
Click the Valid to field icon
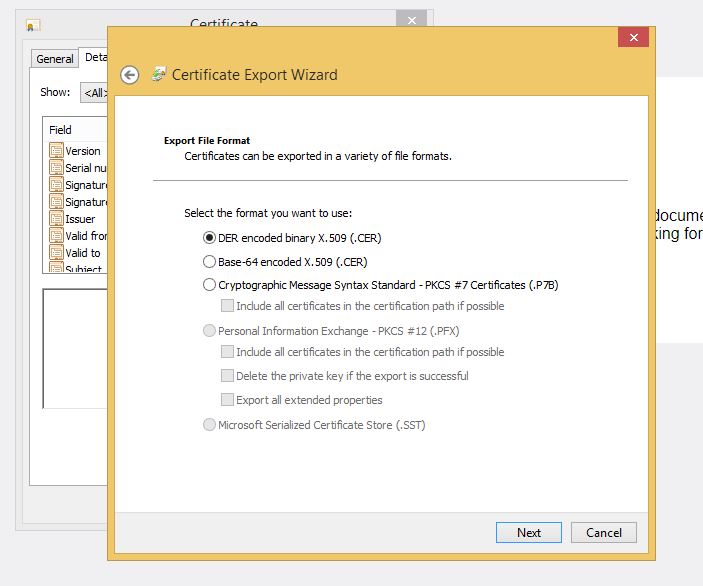click(x=56, y=253)
